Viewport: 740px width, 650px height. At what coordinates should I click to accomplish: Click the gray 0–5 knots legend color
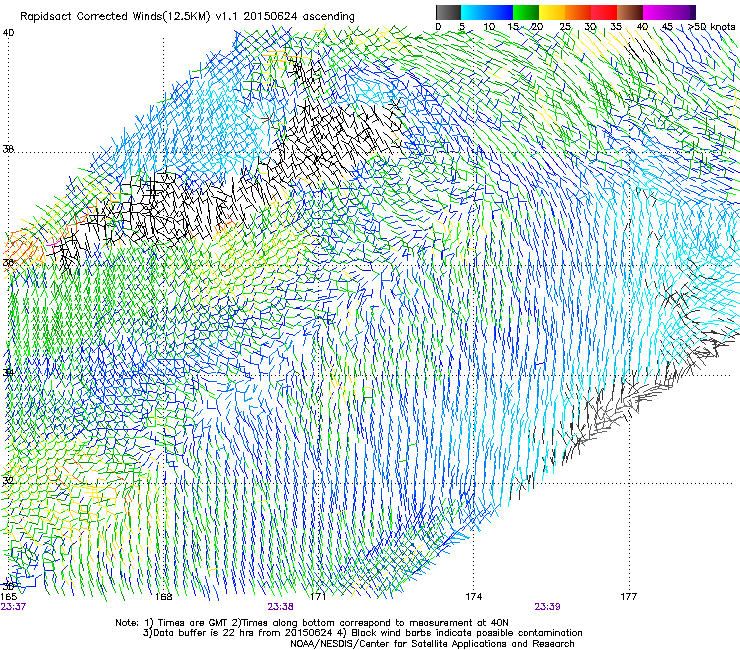(448, 12)
